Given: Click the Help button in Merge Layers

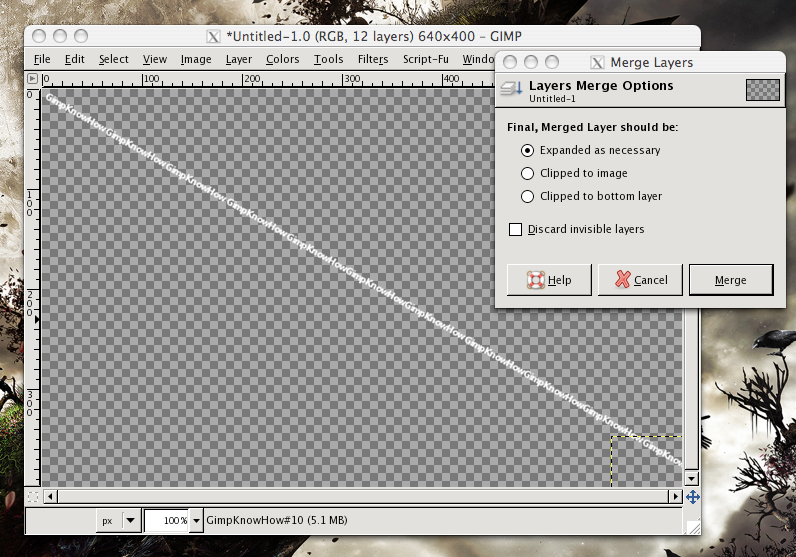Looking at the screenshot, I should tap(549, 280).
